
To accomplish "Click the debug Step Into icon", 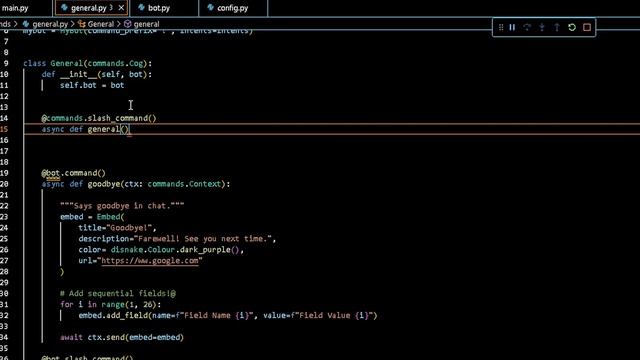I will [x=542, y=27].
